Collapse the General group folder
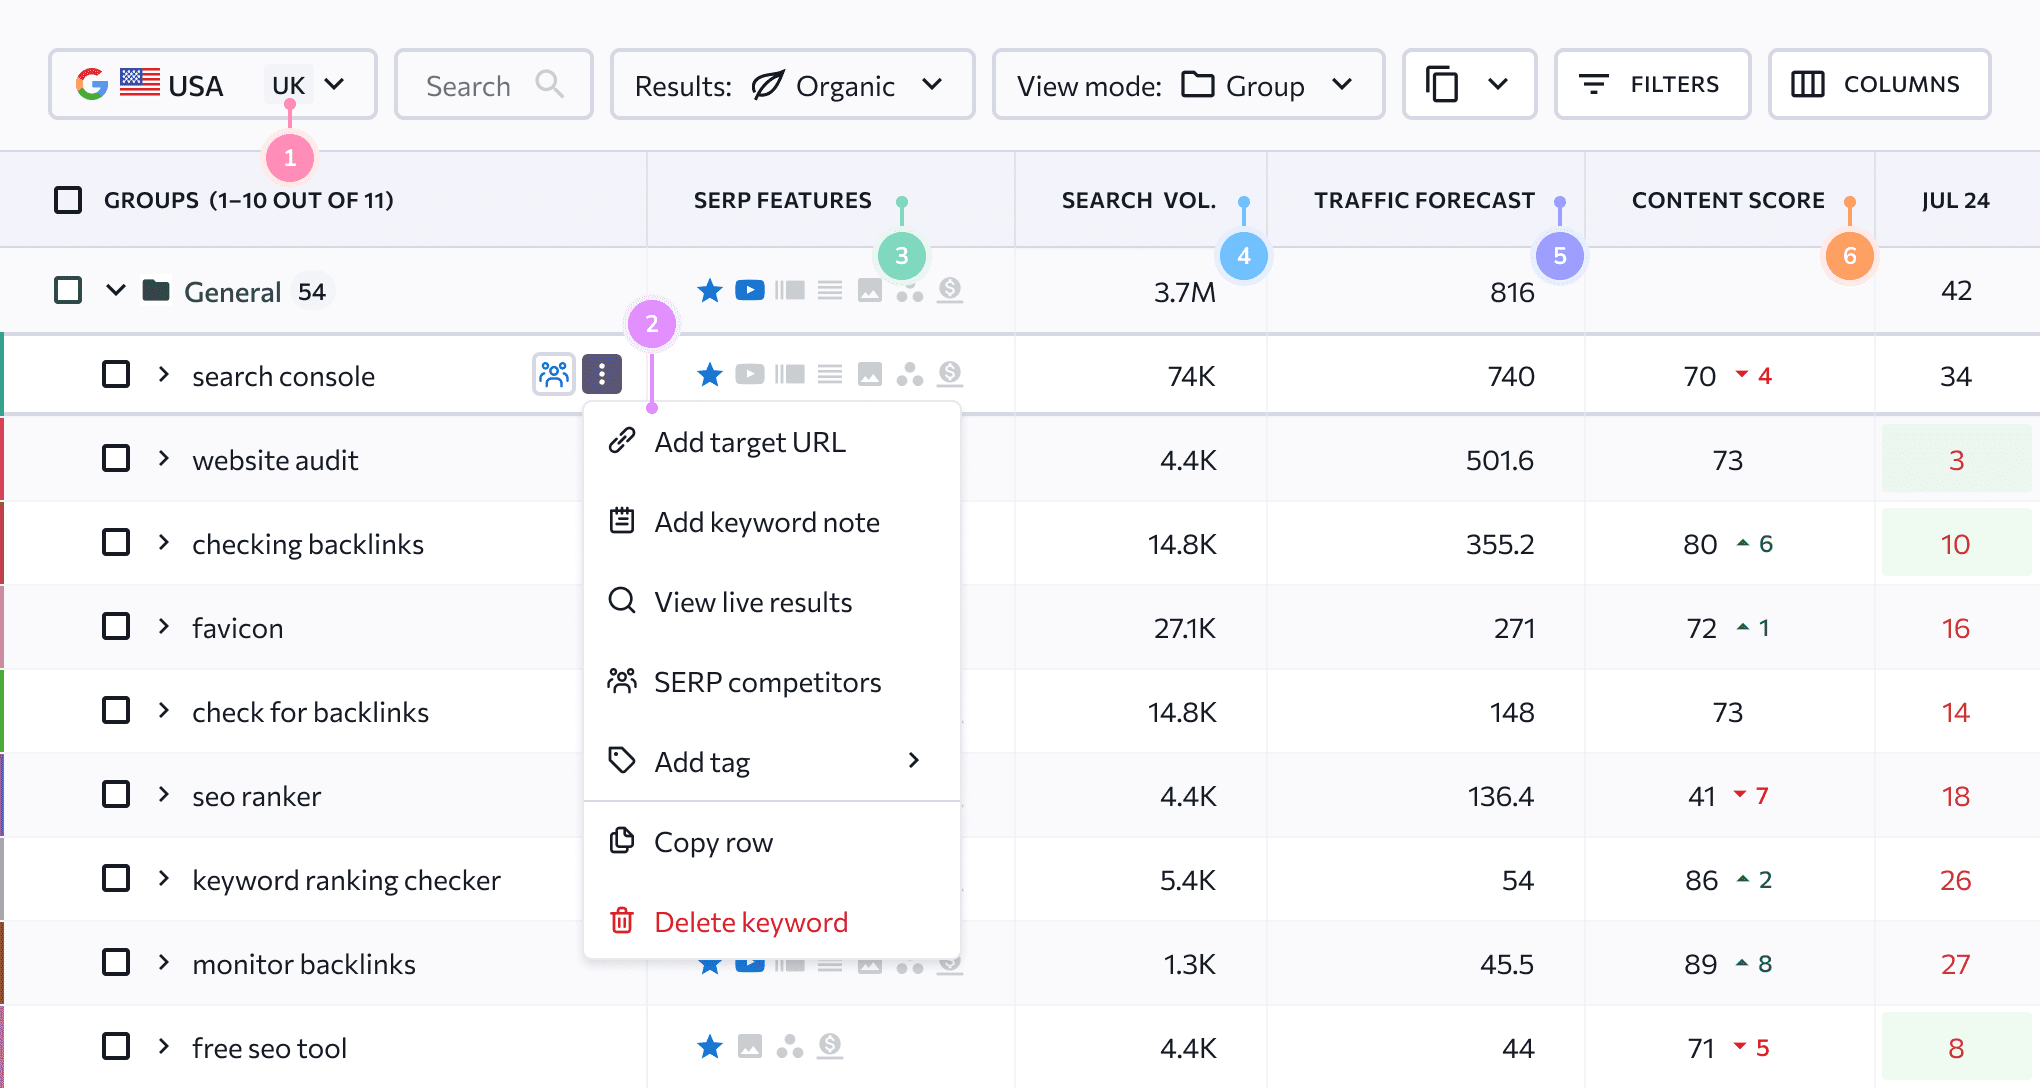Image resolution: width=2040 pixels, height=1088 pixels. (x=116, y=291)
